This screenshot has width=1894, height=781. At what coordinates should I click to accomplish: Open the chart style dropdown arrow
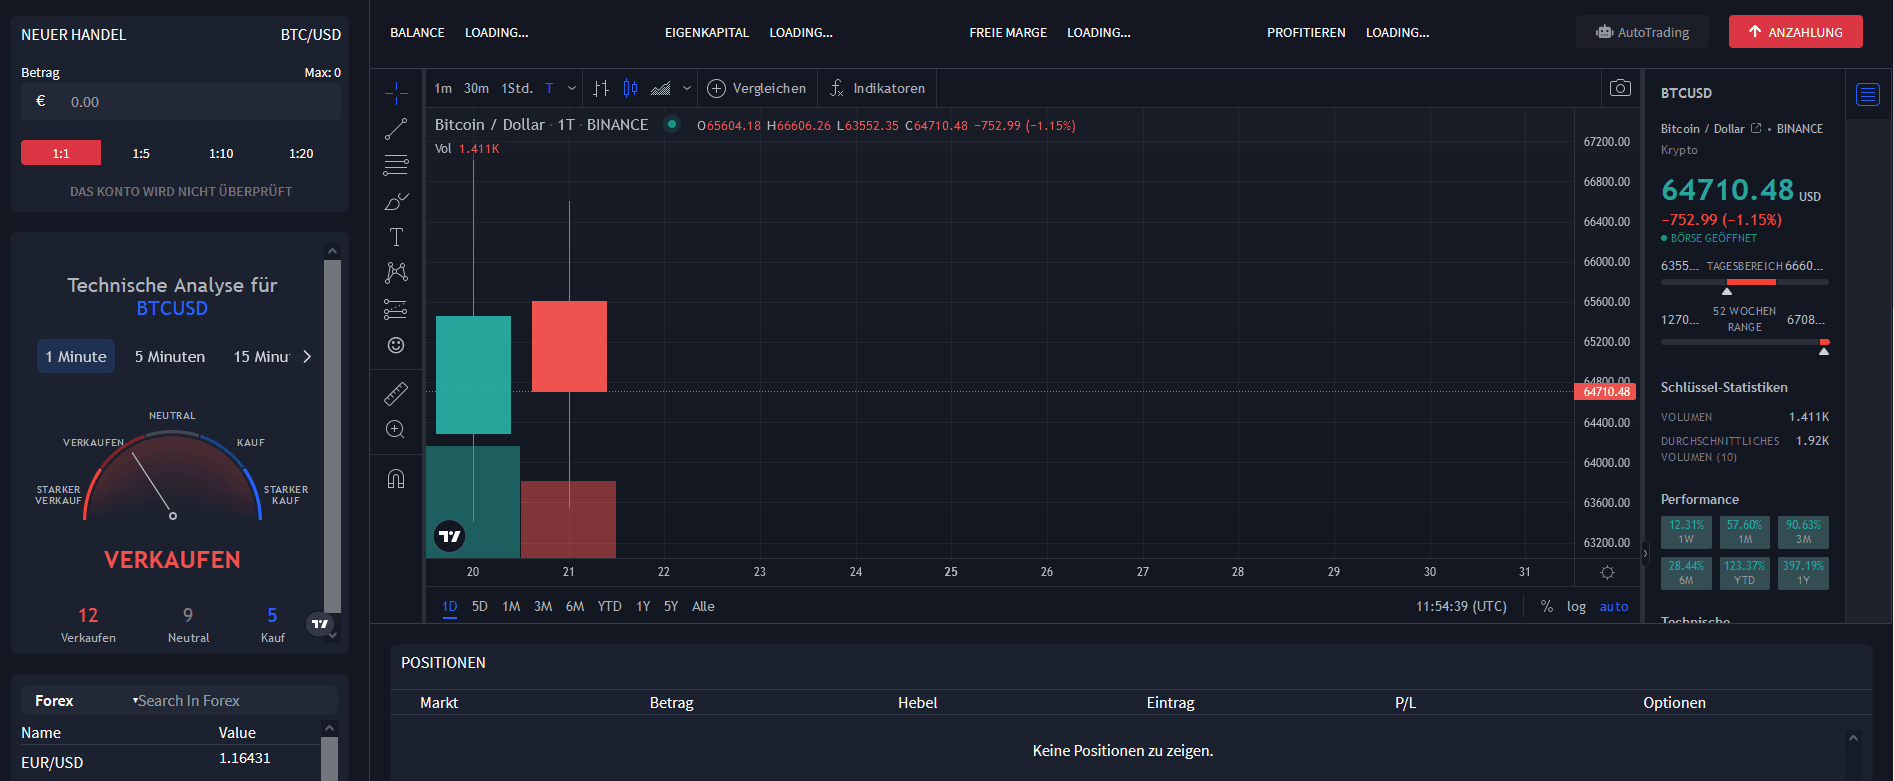click(x=687, y=88)
